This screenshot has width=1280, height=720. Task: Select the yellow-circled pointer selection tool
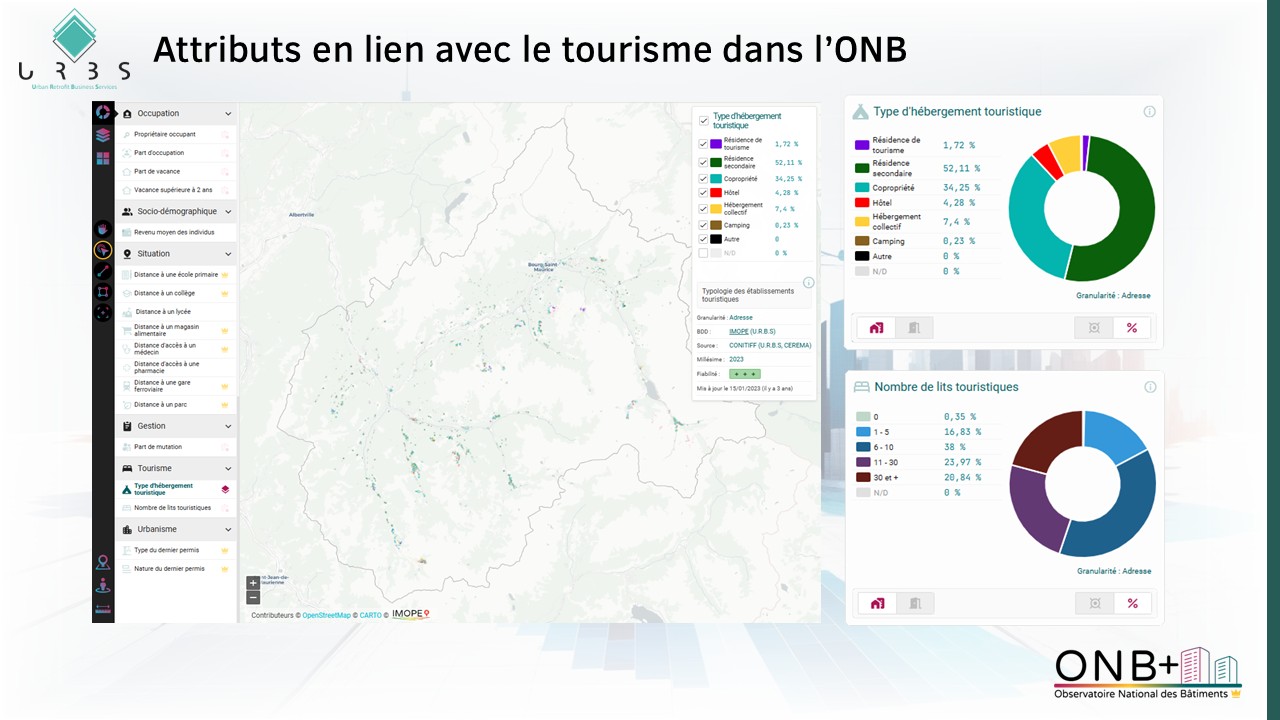click(x=103, y=250)
